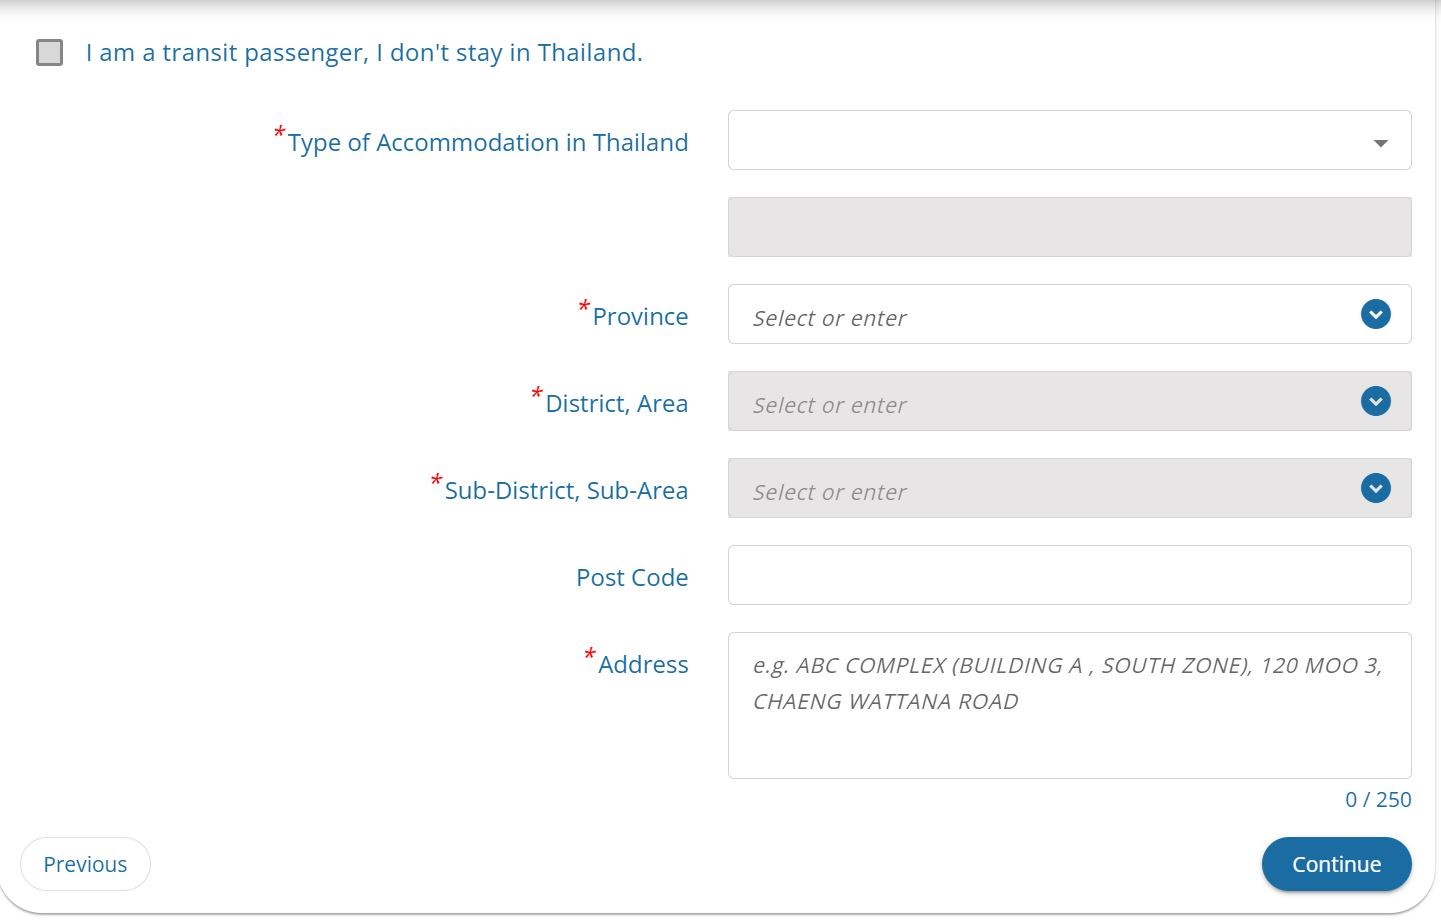
Task: Go back using the Previous button
Action: [x=85, y=864]
